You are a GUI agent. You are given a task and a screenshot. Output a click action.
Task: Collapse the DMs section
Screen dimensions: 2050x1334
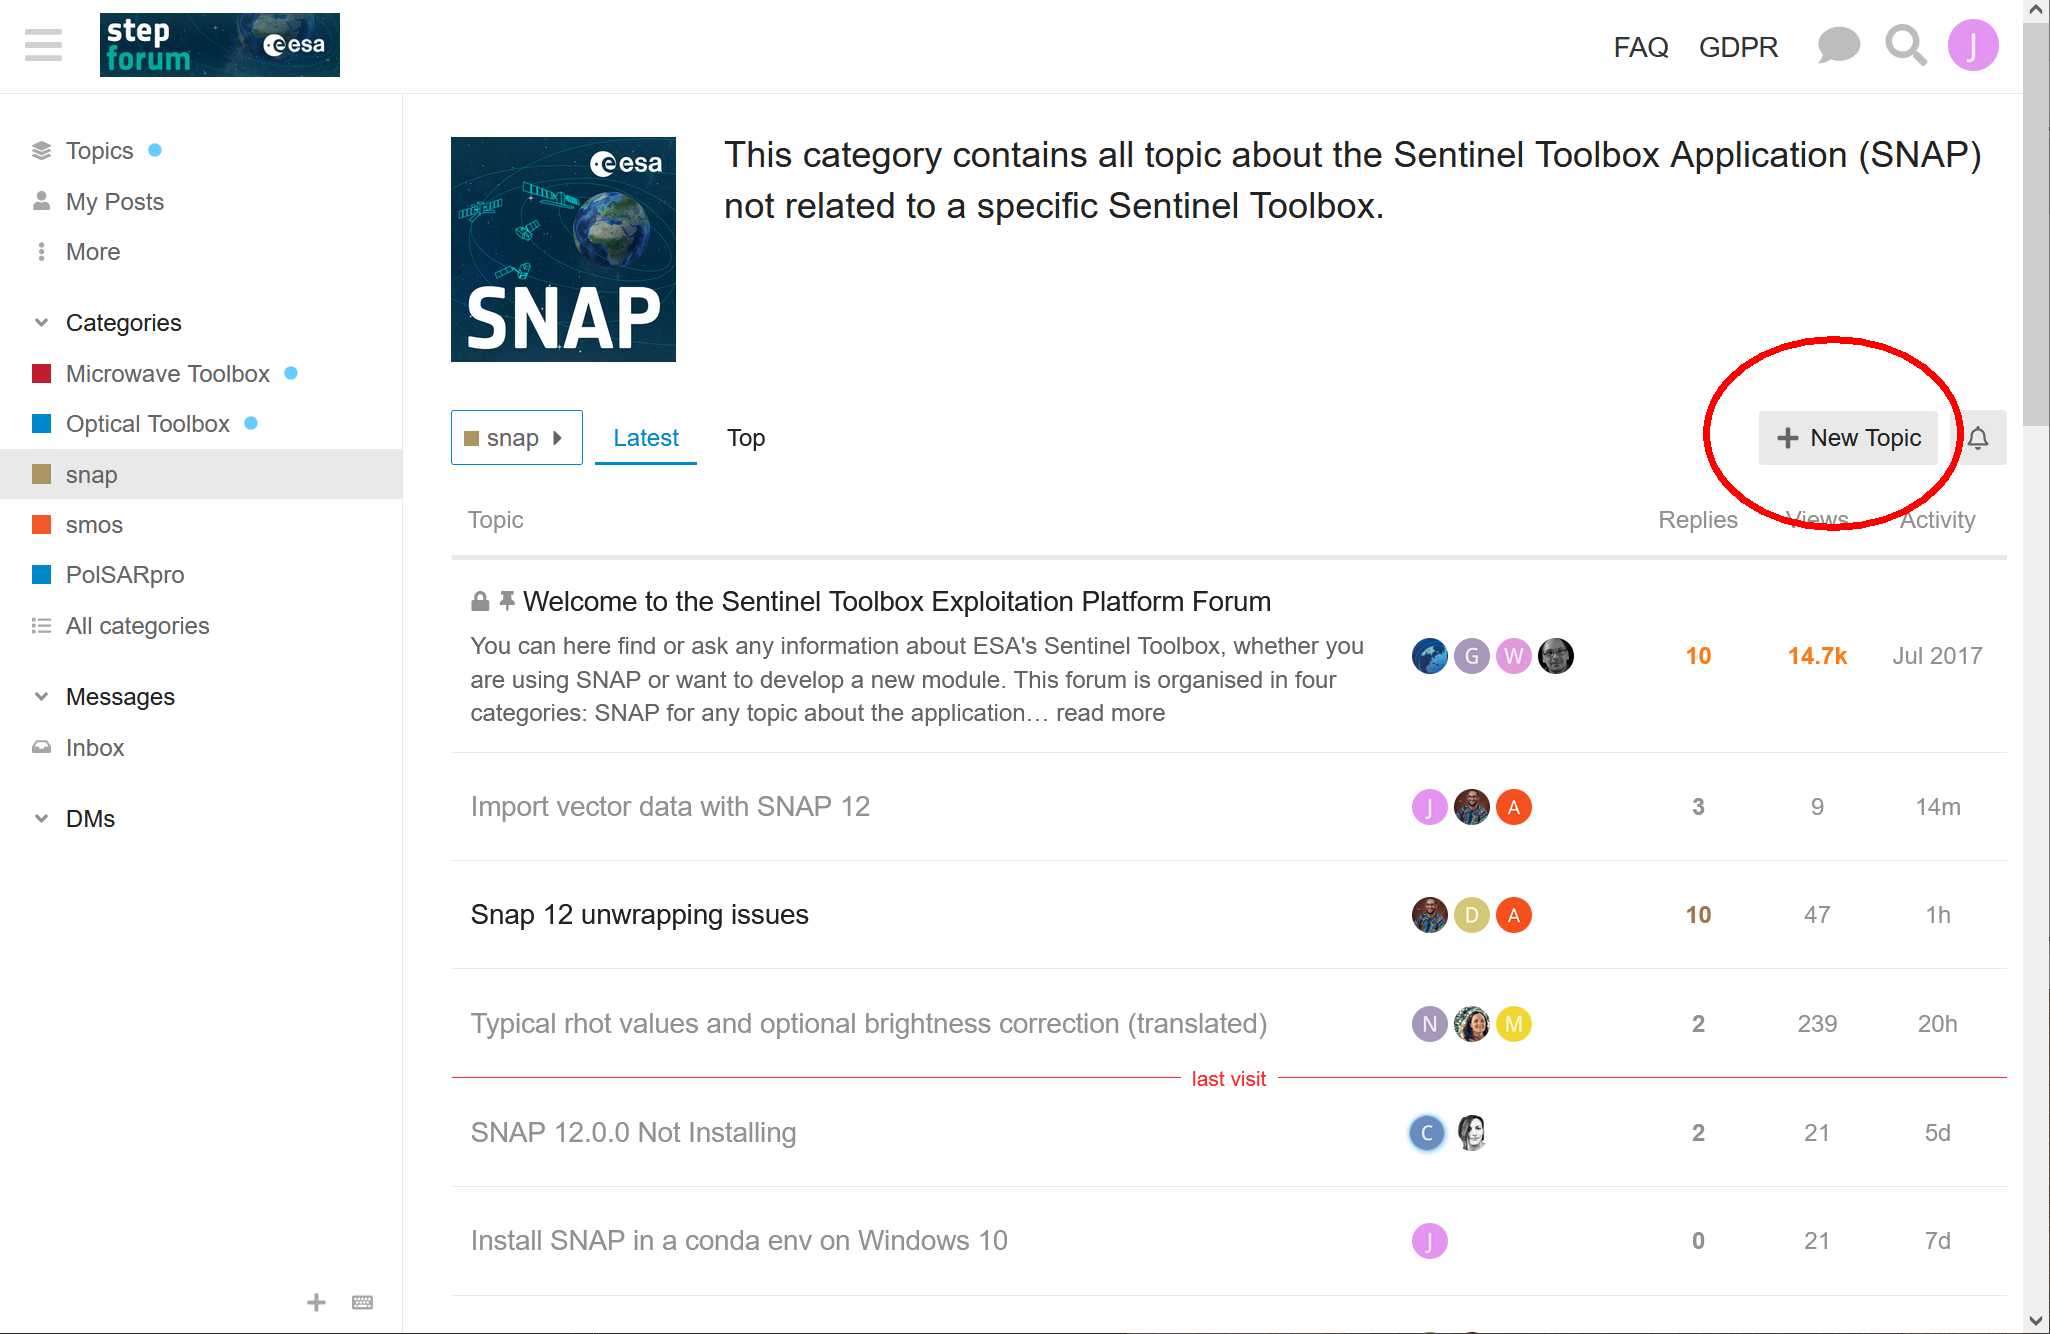click(41, 819)
